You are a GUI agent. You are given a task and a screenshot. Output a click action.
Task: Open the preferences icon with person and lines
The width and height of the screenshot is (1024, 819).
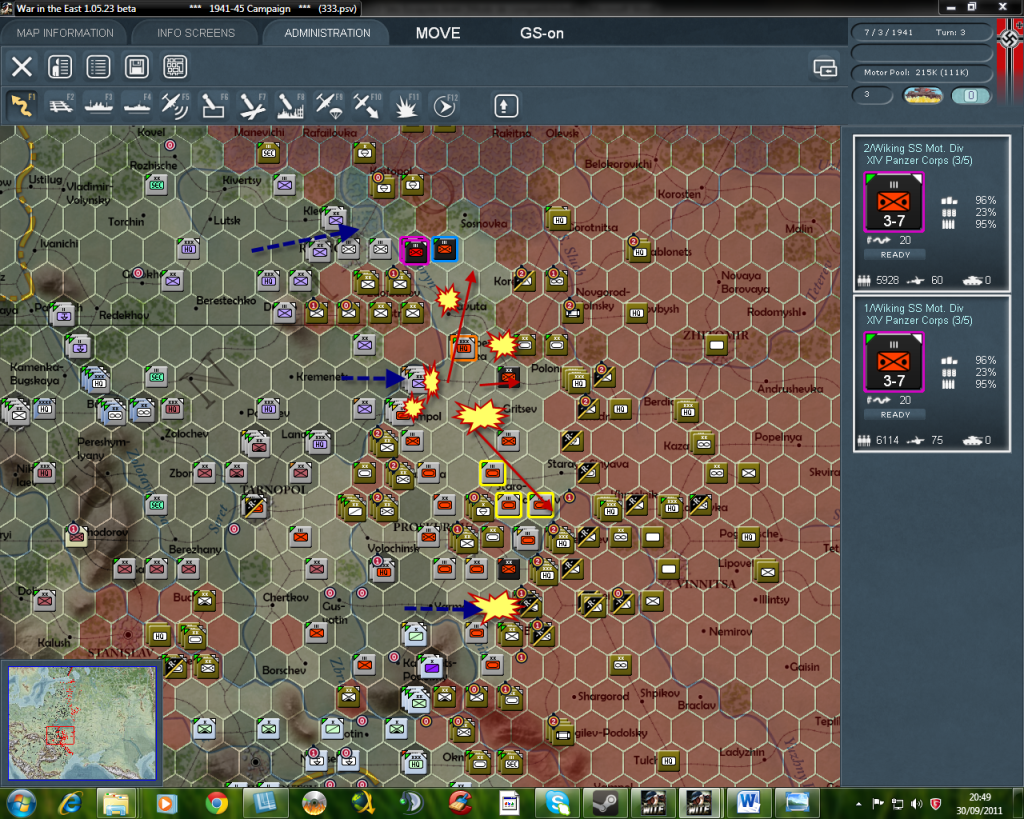60,67
